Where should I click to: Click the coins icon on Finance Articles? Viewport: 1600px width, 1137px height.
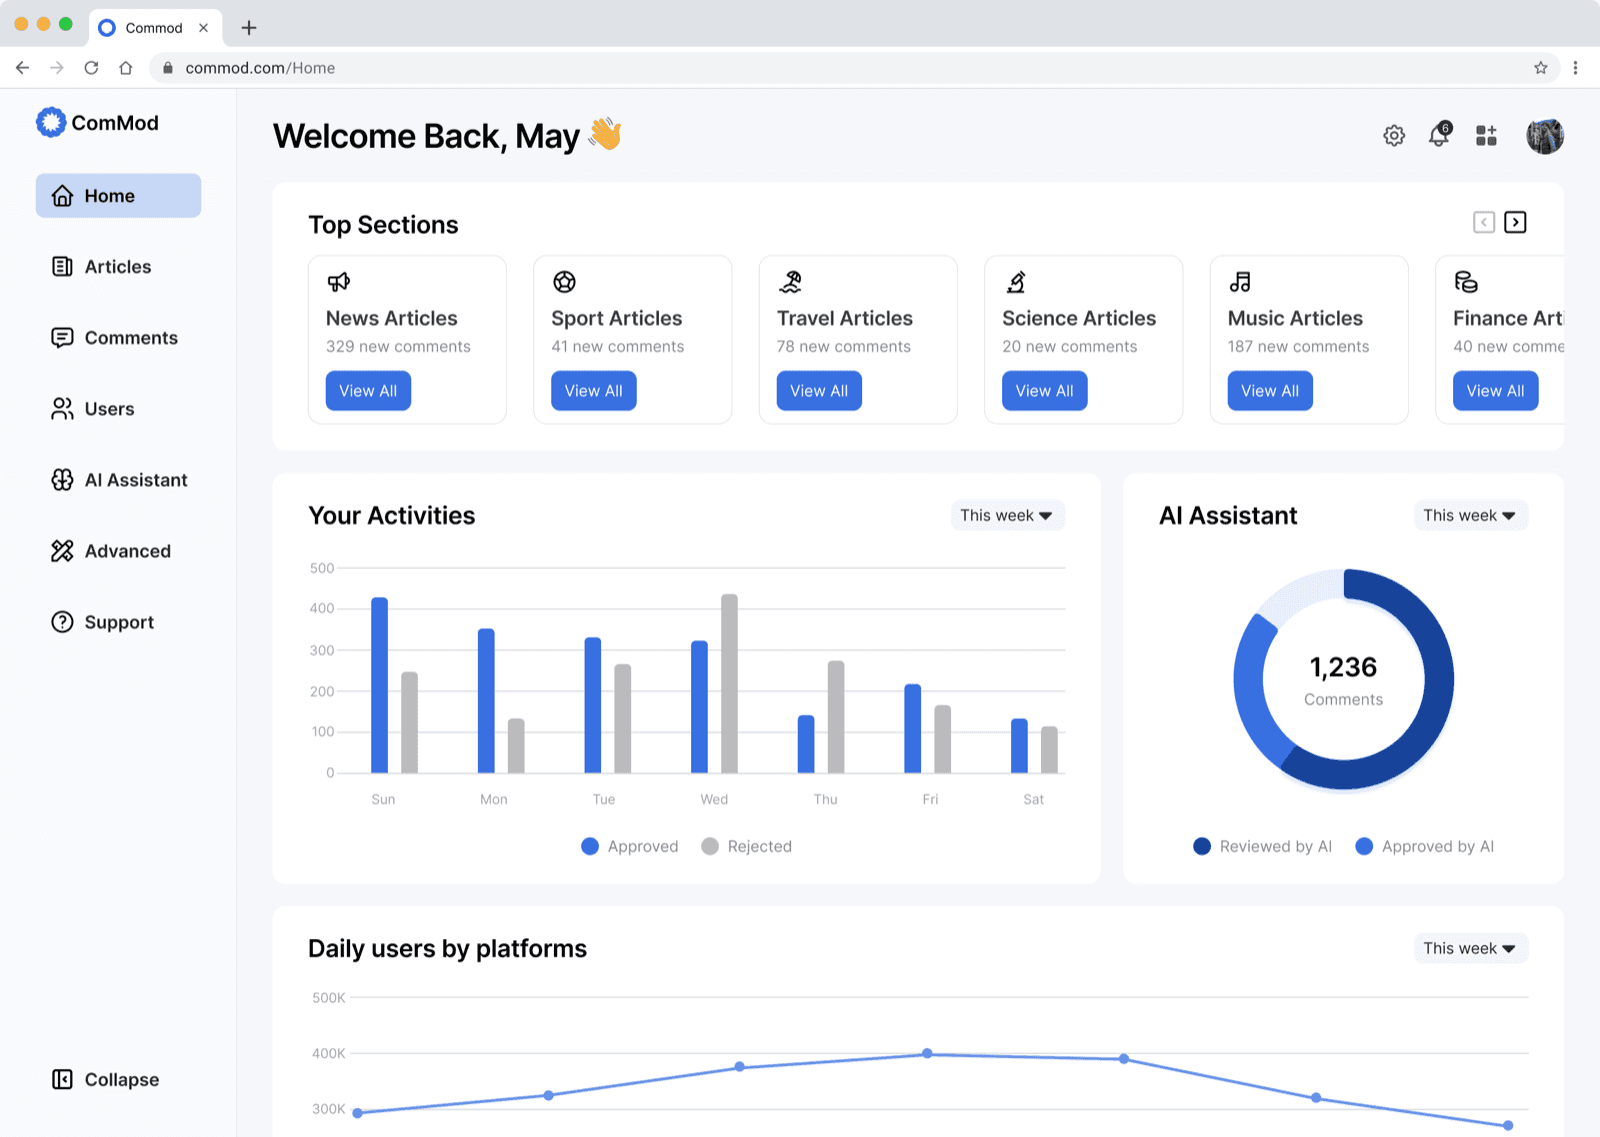1466,282
